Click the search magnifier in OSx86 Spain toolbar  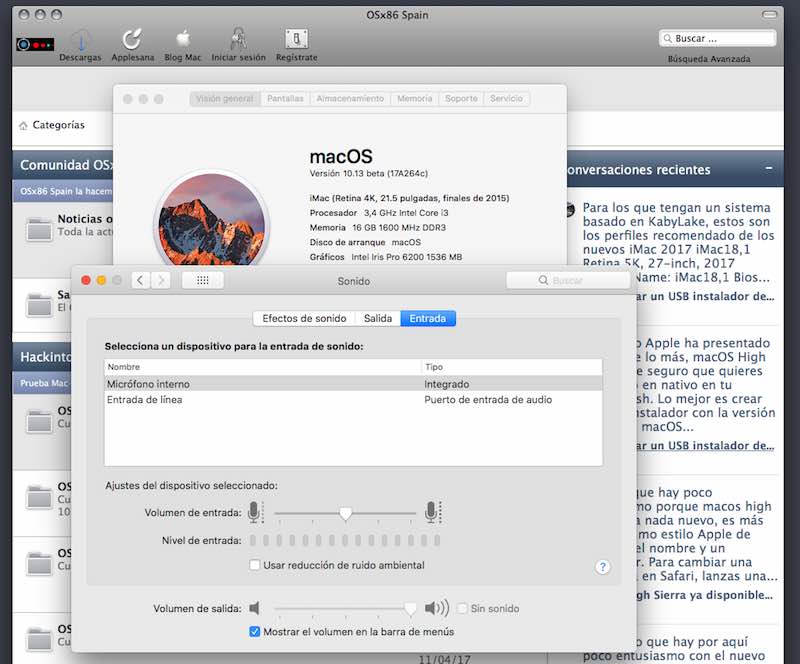pyautogui.click(x=667, y=38)
